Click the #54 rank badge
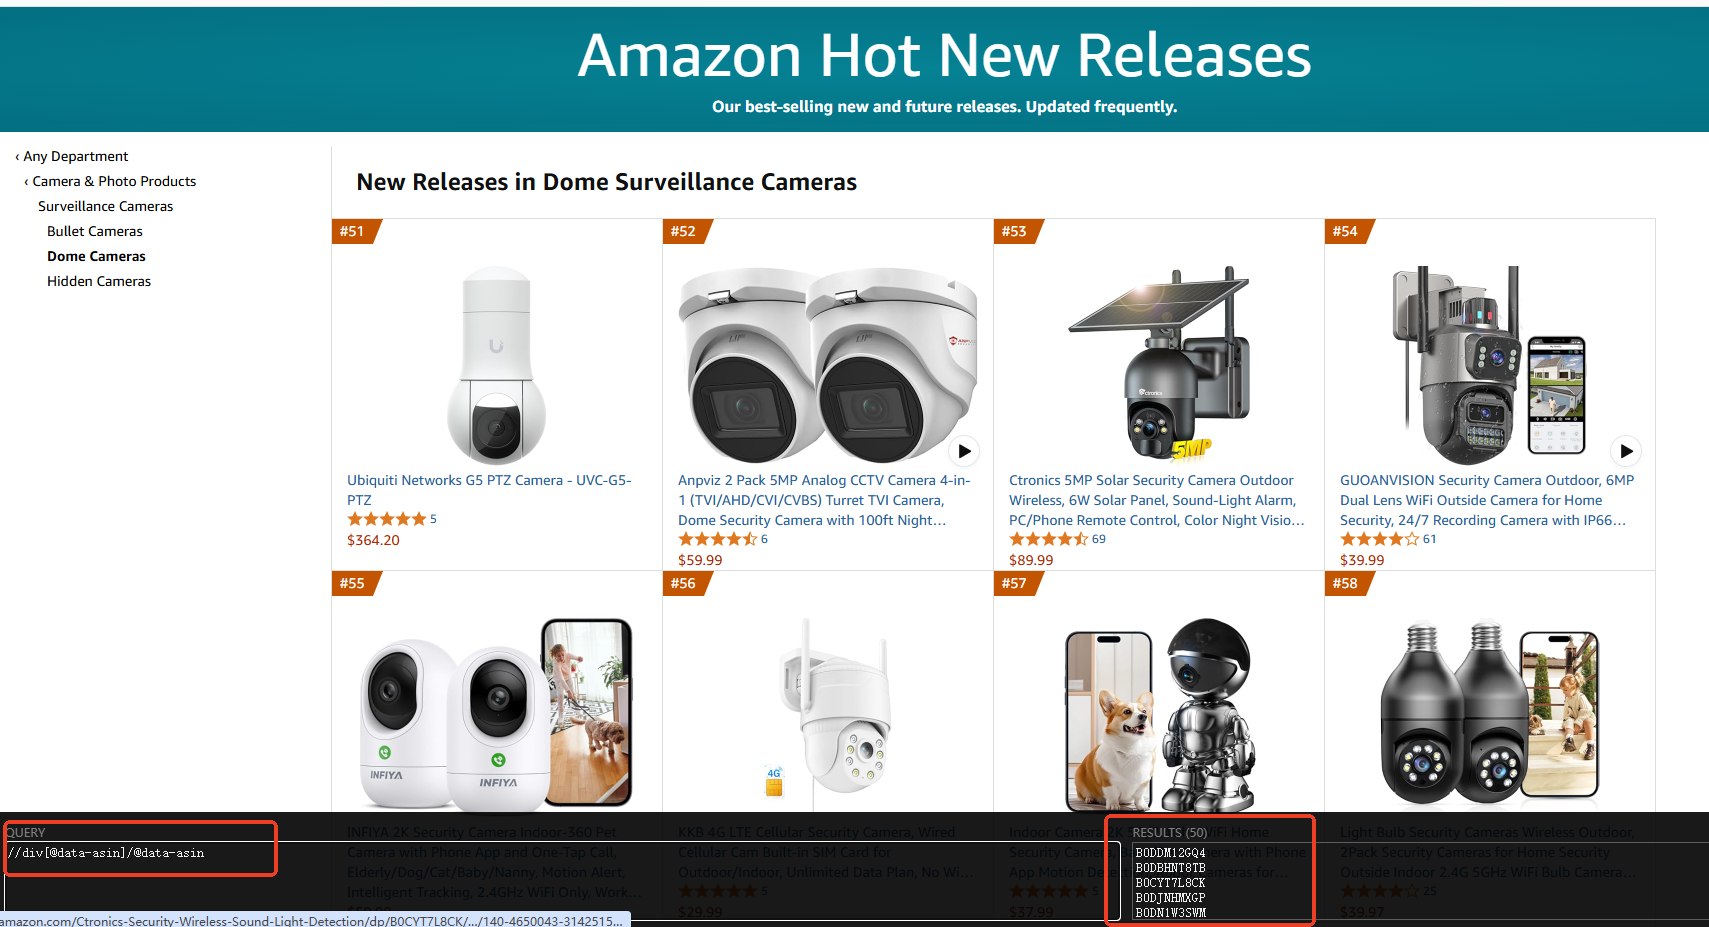1709x927 pixels. 1347,231
